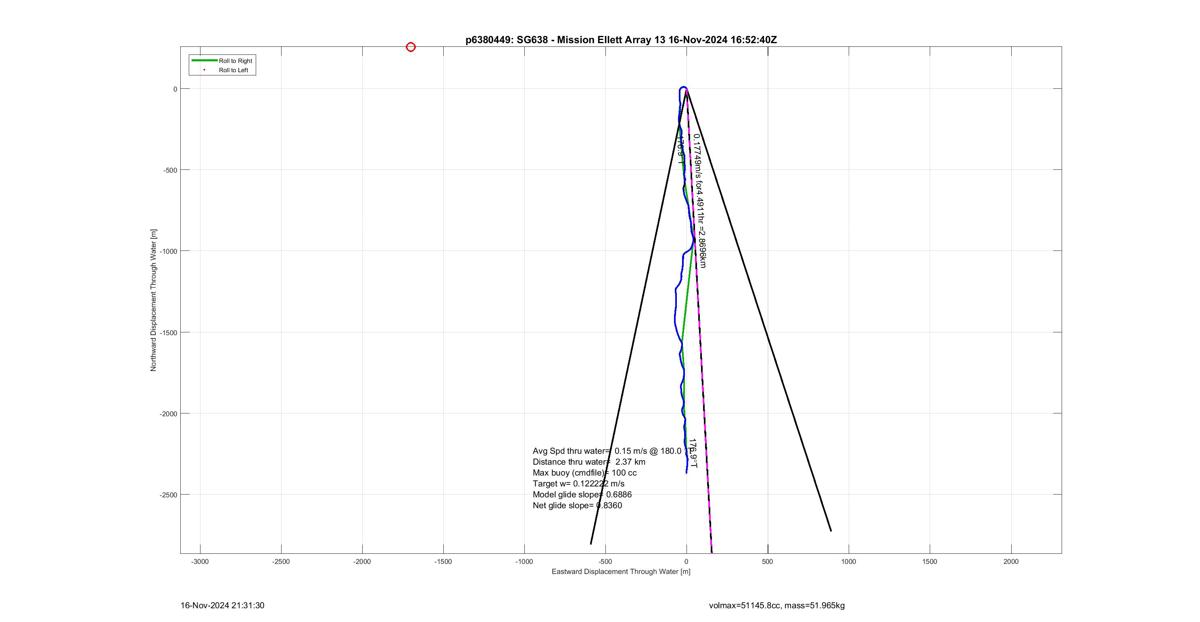Click the '-500' tick on the eastward axis
This screenshot has width=1200, height=622.
[605, 562]
